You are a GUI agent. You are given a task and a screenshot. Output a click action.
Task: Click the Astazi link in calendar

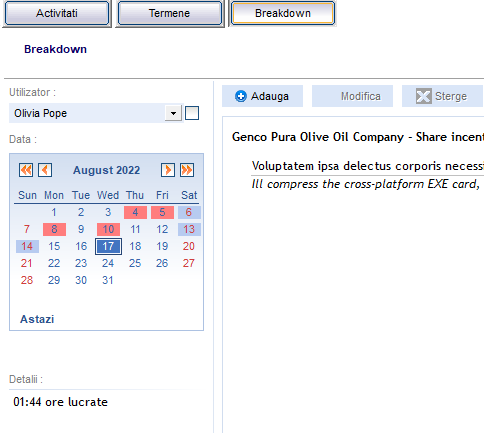click(x=37, y=319)
